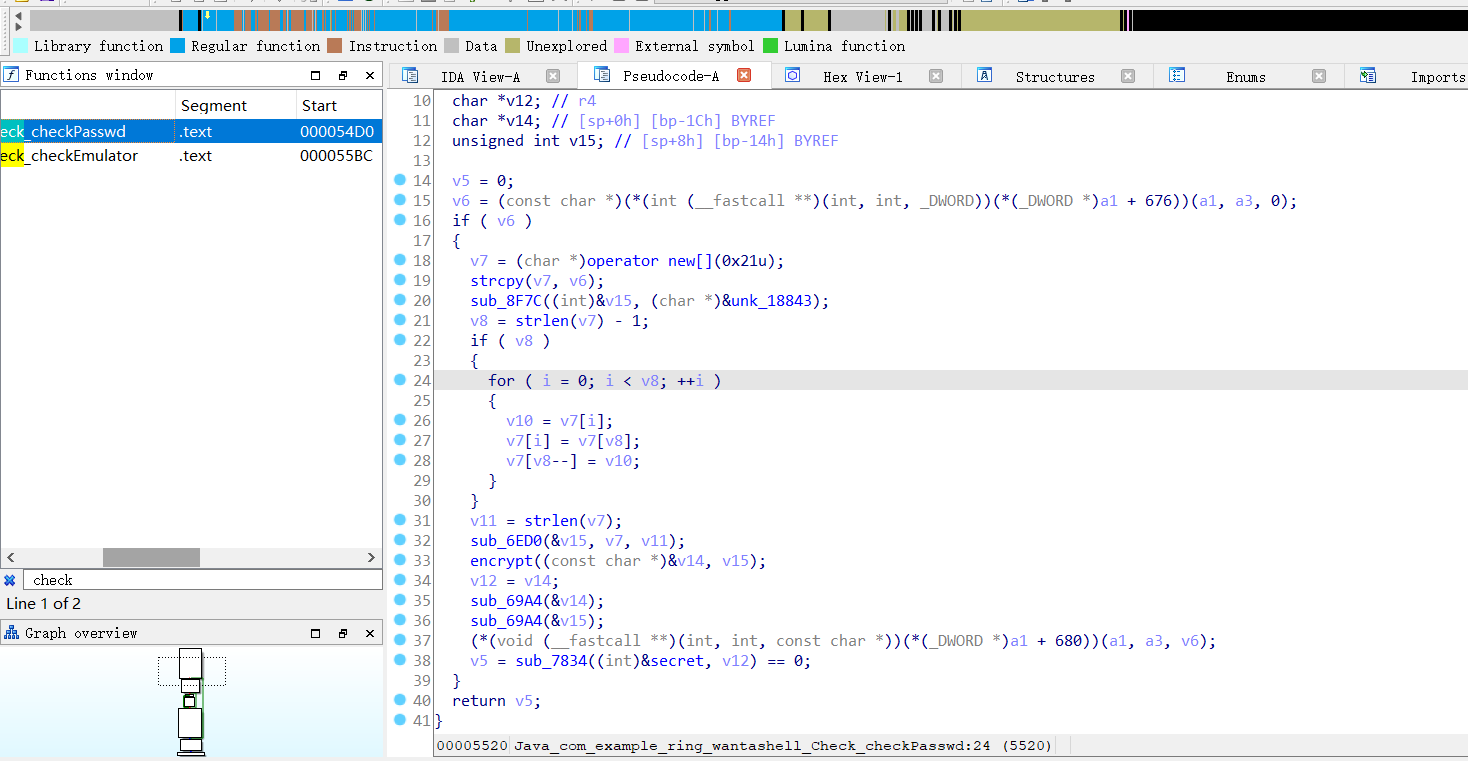Screen dimensions: 1468x761
Task: Toggle breakpoint dot on line 16
Action: click(399, 220)
